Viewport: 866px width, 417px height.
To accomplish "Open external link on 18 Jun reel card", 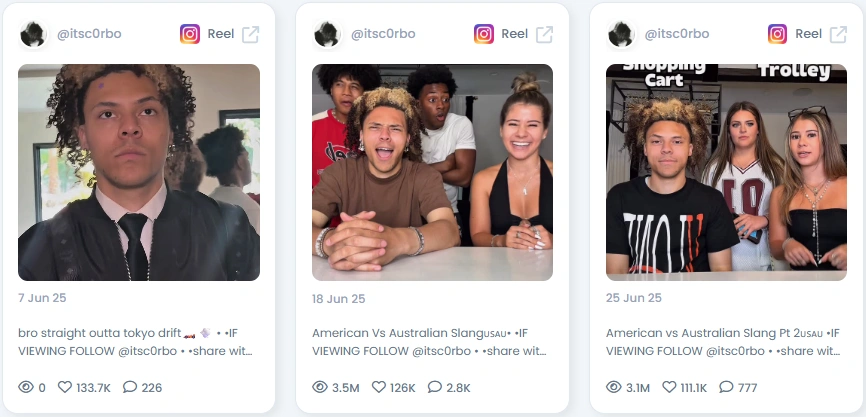I will coord(544,34).
